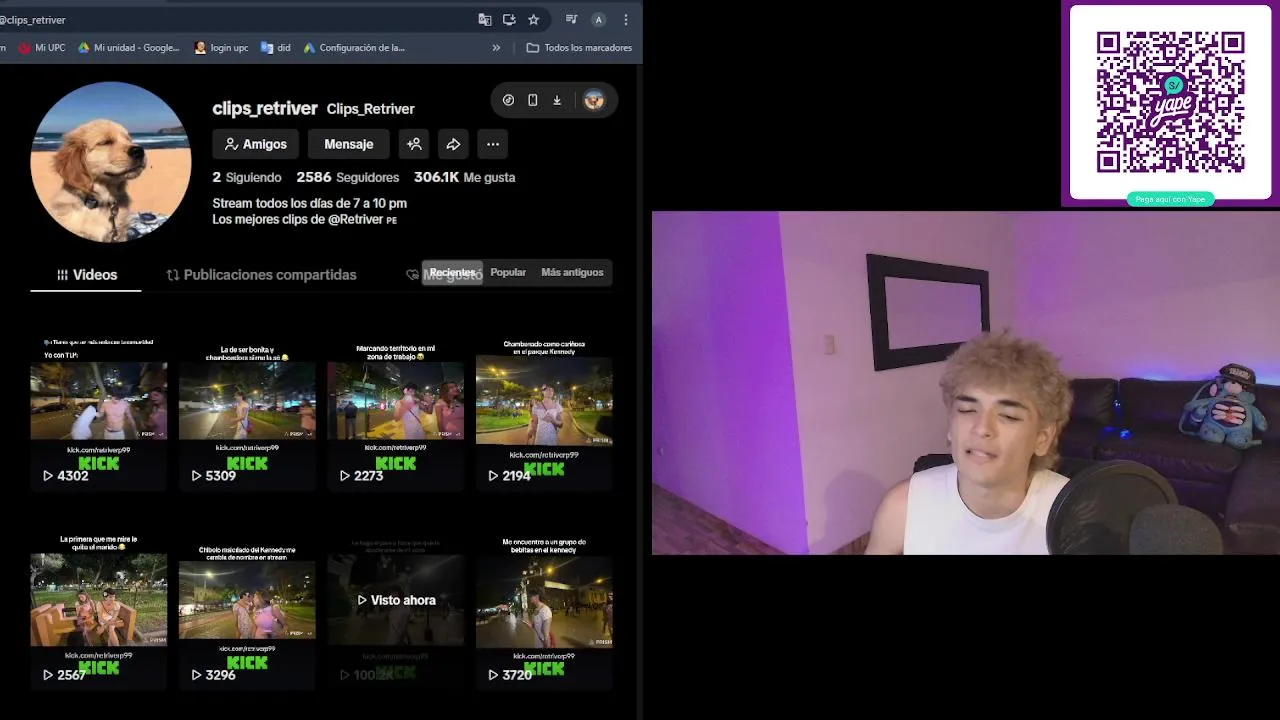Open the 'Configuración de la...' bookmark
The width and height of the screenshot is (1280, 720).
click(354, 47)
